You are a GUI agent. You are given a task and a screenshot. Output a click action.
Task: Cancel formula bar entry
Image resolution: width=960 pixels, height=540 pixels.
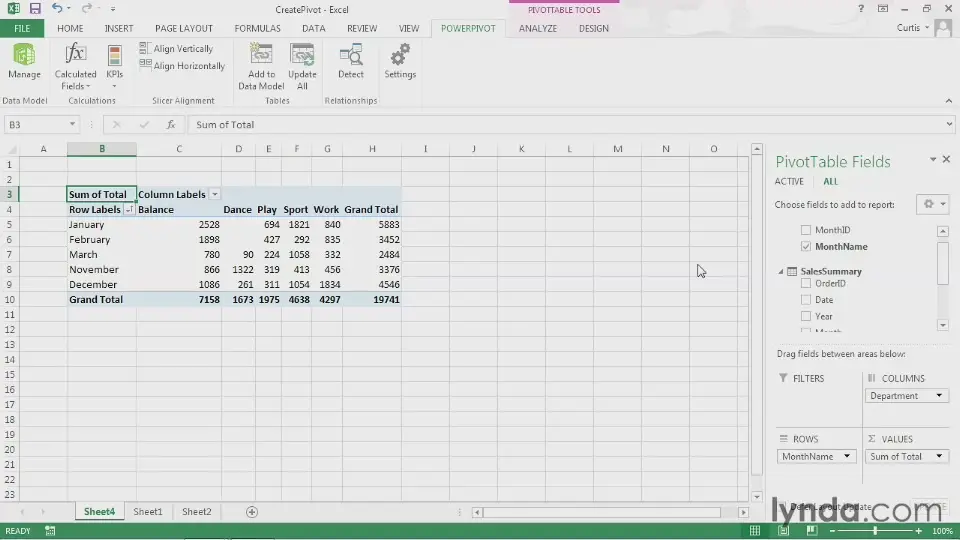(x=116, y=124)
